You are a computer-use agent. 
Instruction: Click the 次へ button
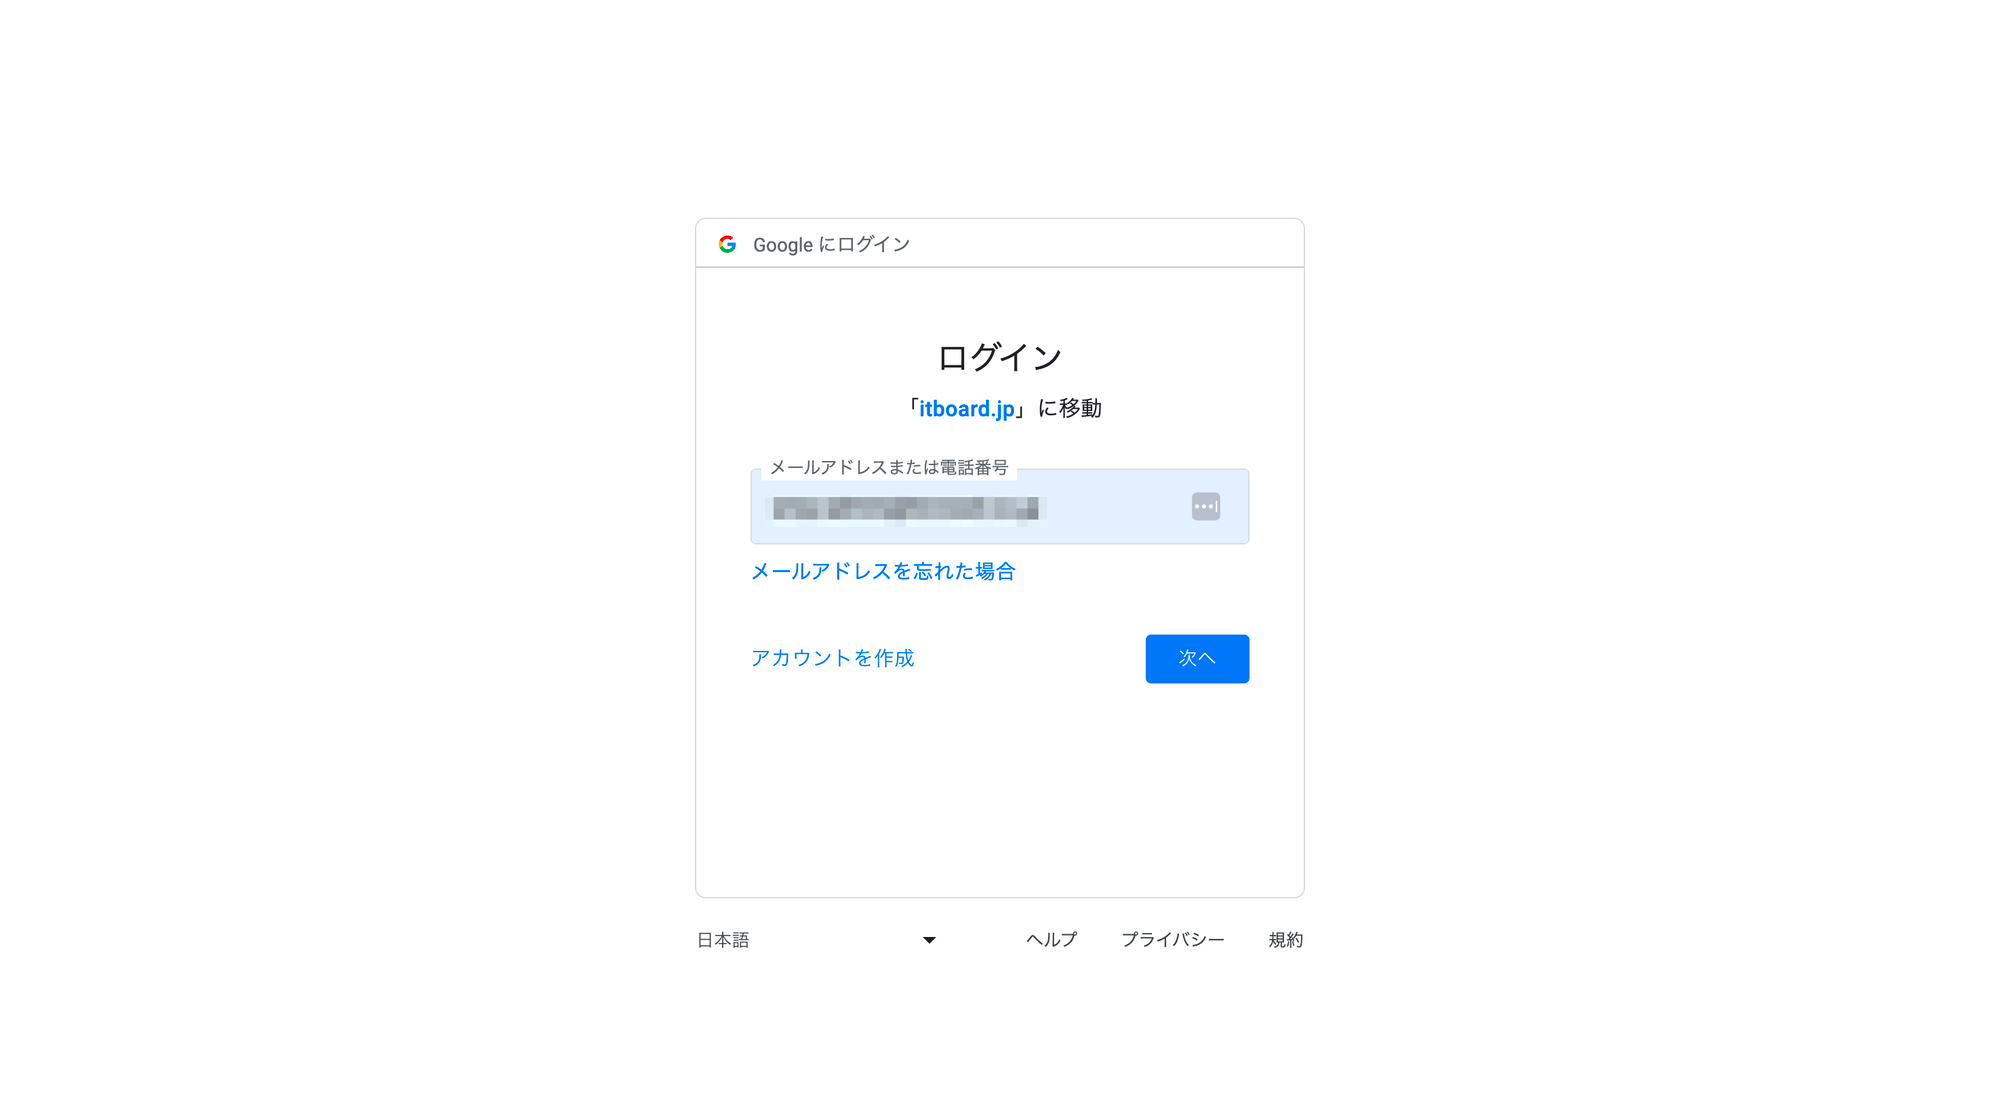[x=1197, y=659]
